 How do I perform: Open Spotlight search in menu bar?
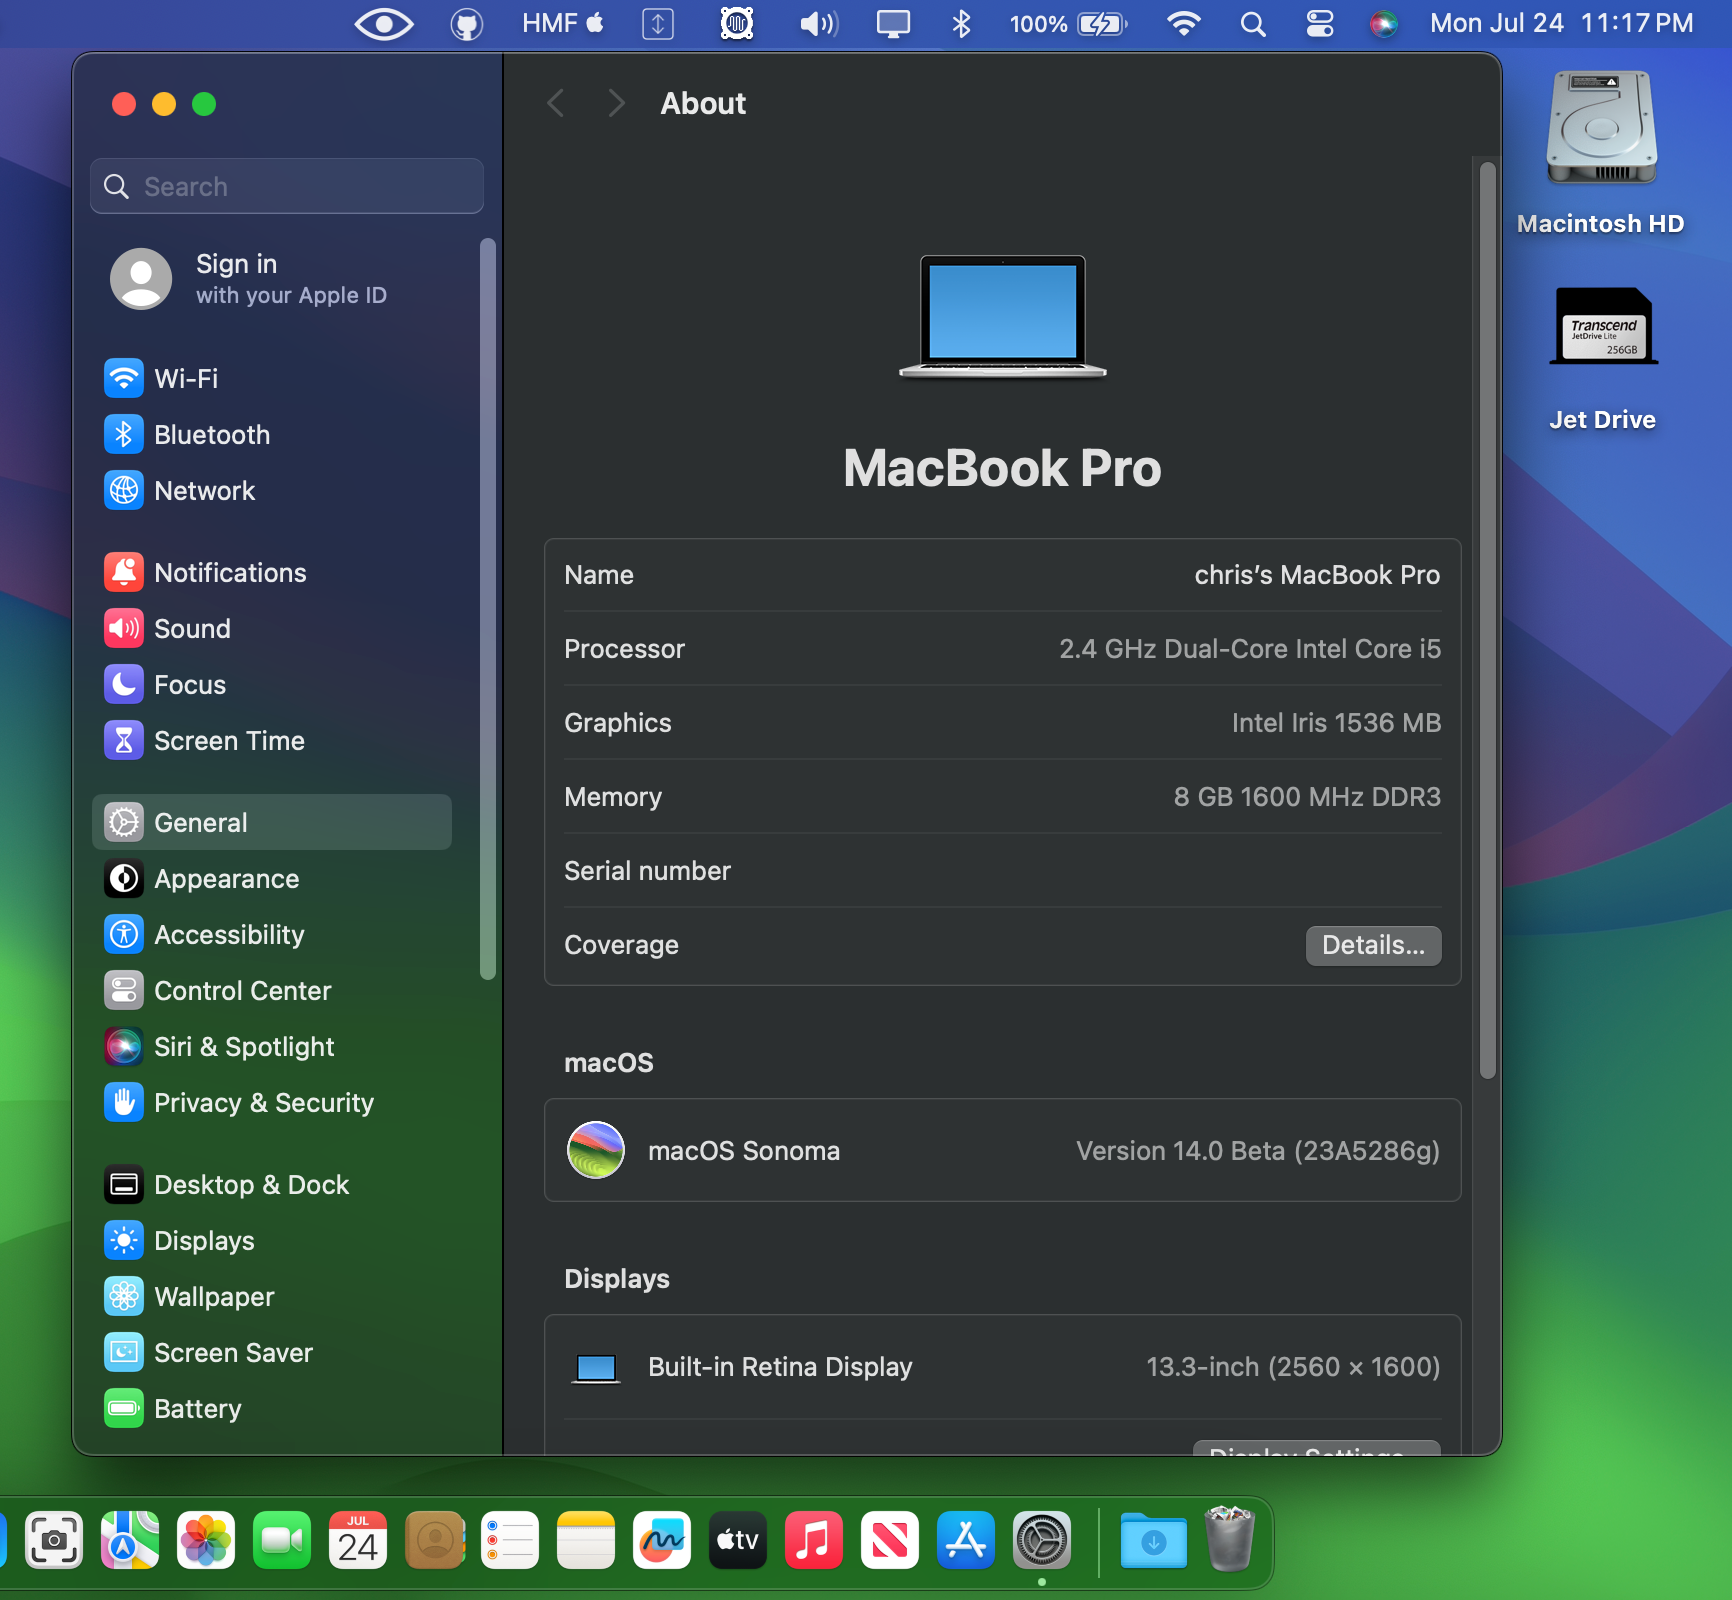coord(1253,24)
